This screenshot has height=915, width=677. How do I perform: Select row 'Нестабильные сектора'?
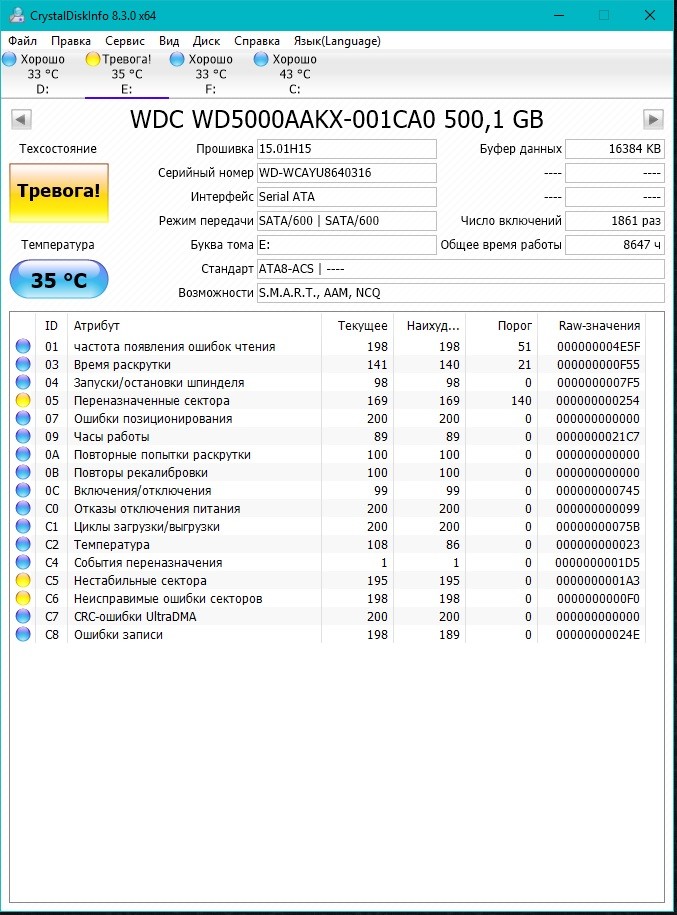pos(328,580)
